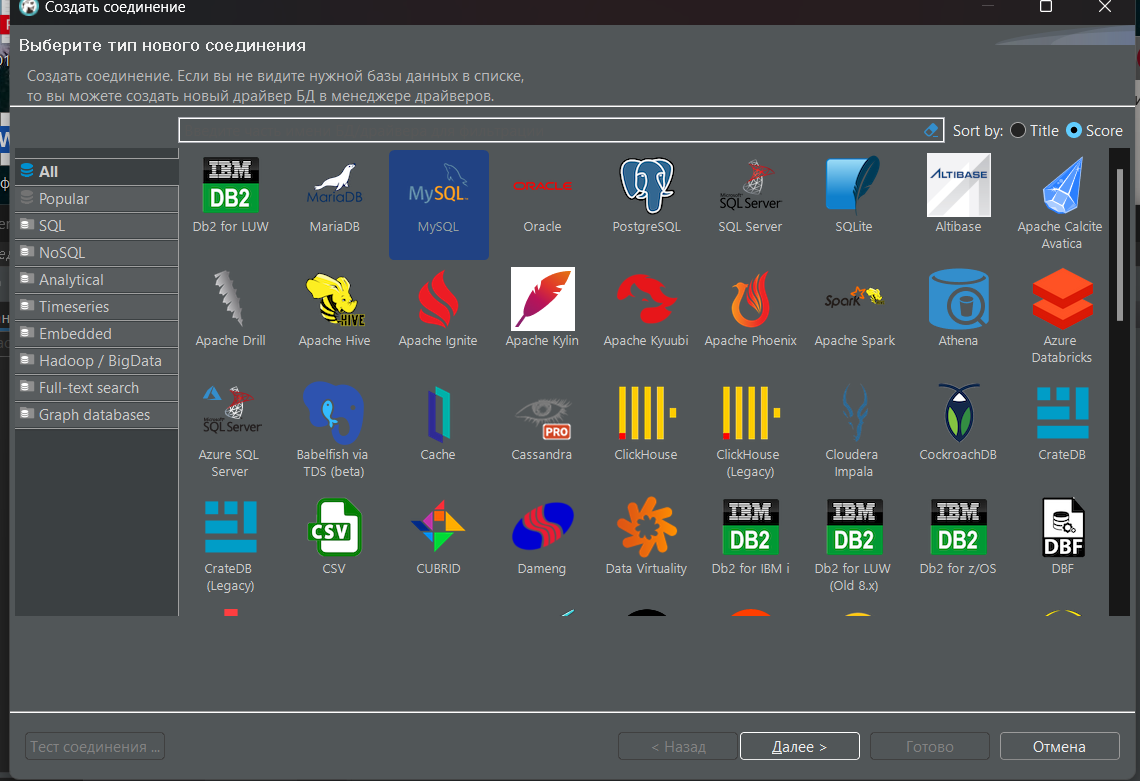Select the Db2 for z/OS icon

(958, 527)
